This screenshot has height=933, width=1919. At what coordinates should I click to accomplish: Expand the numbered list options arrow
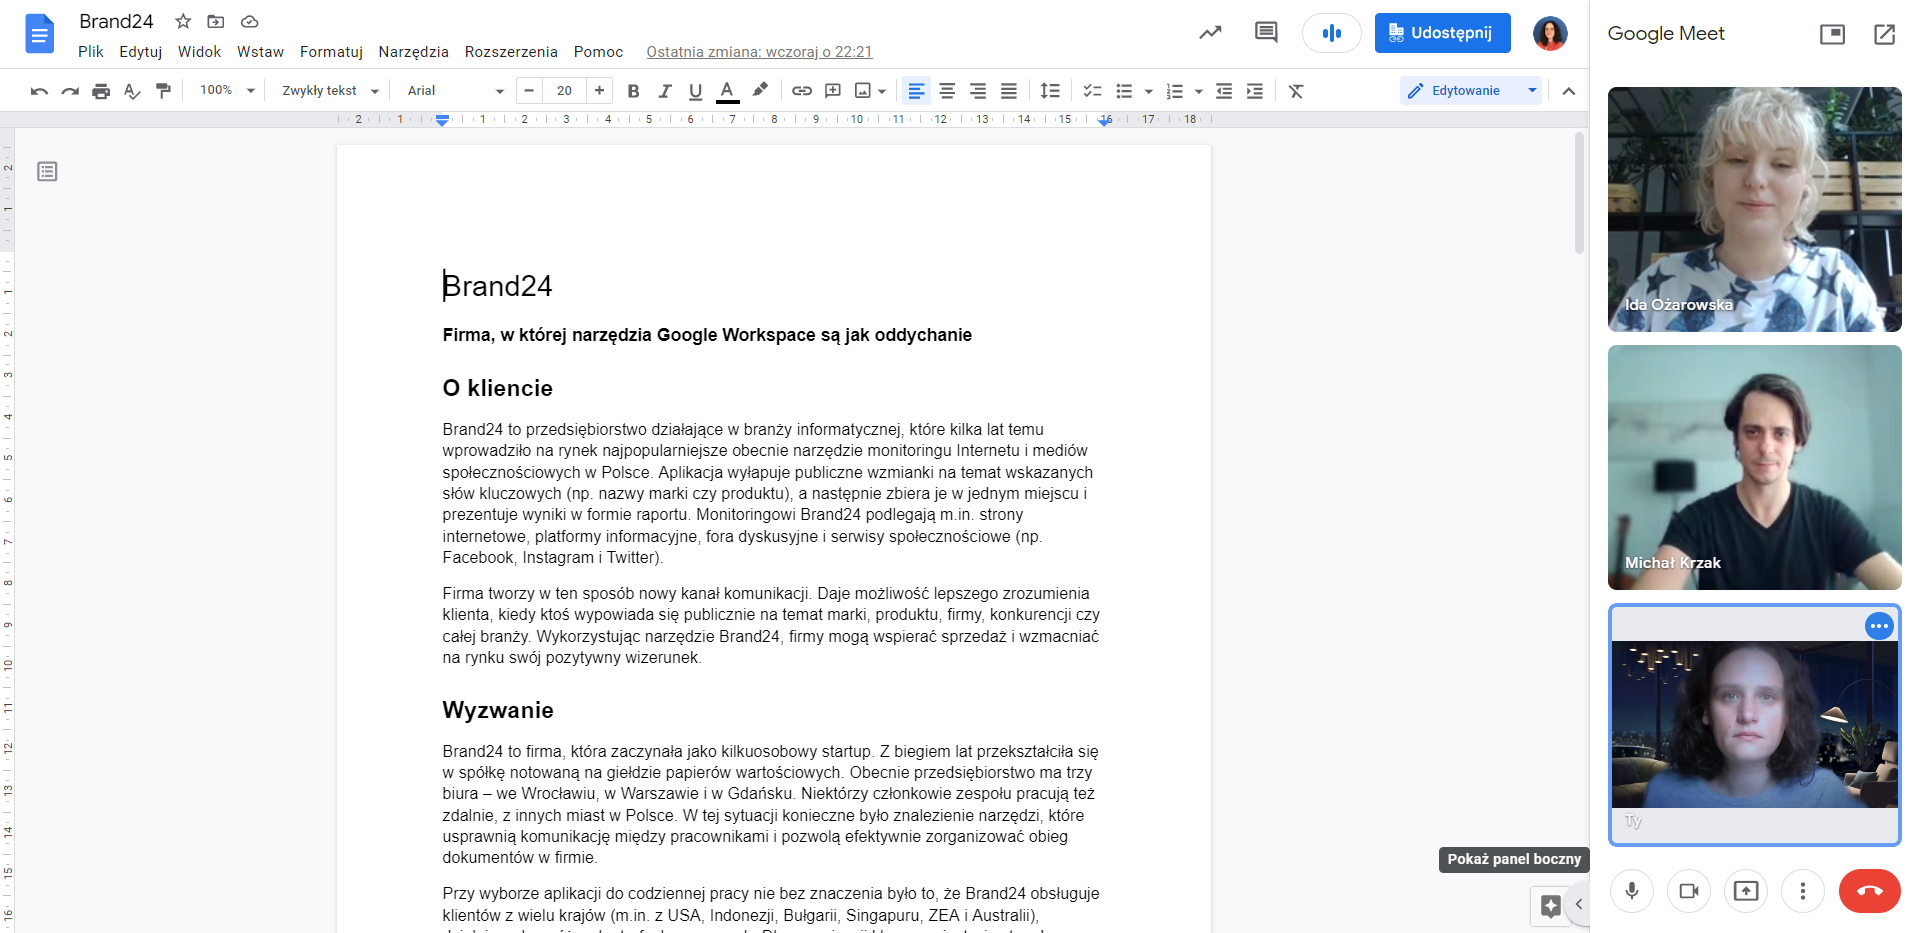click(x=1198, y=91)
